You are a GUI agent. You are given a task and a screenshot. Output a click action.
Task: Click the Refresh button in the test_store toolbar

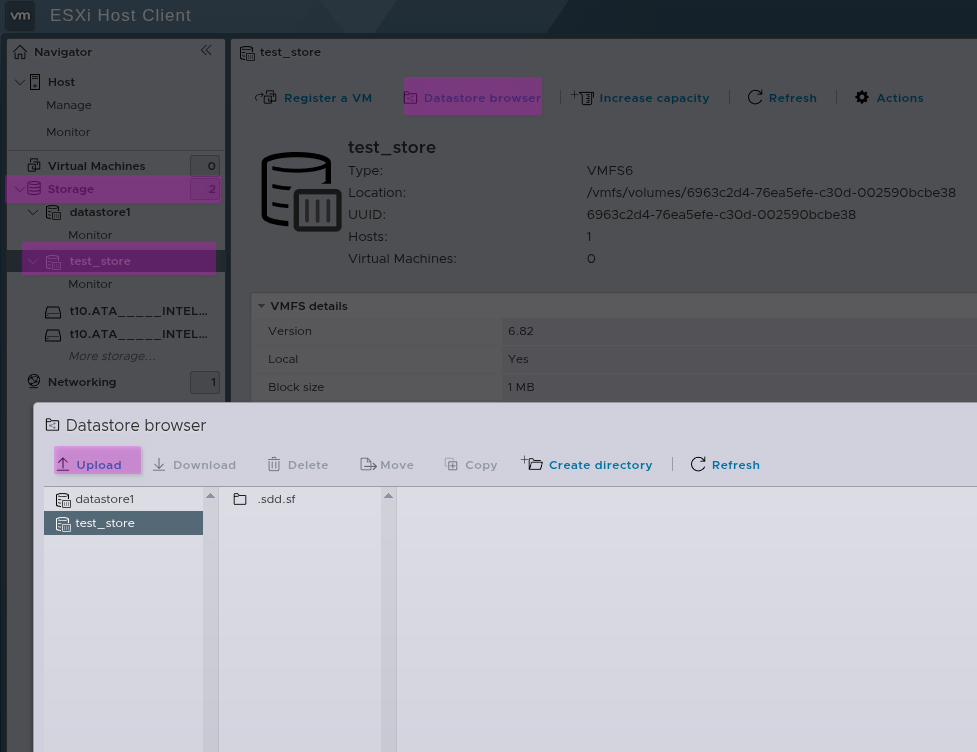point(782,97)
